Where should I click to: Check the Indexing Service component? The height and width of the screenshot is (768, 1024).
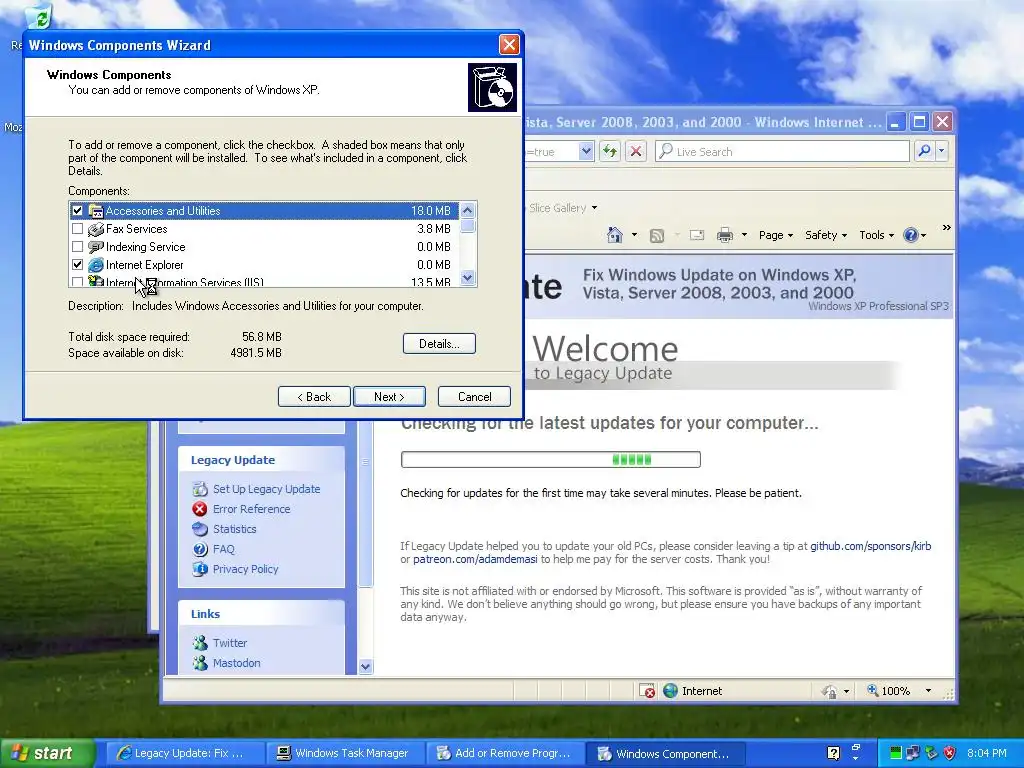[78, 247]
